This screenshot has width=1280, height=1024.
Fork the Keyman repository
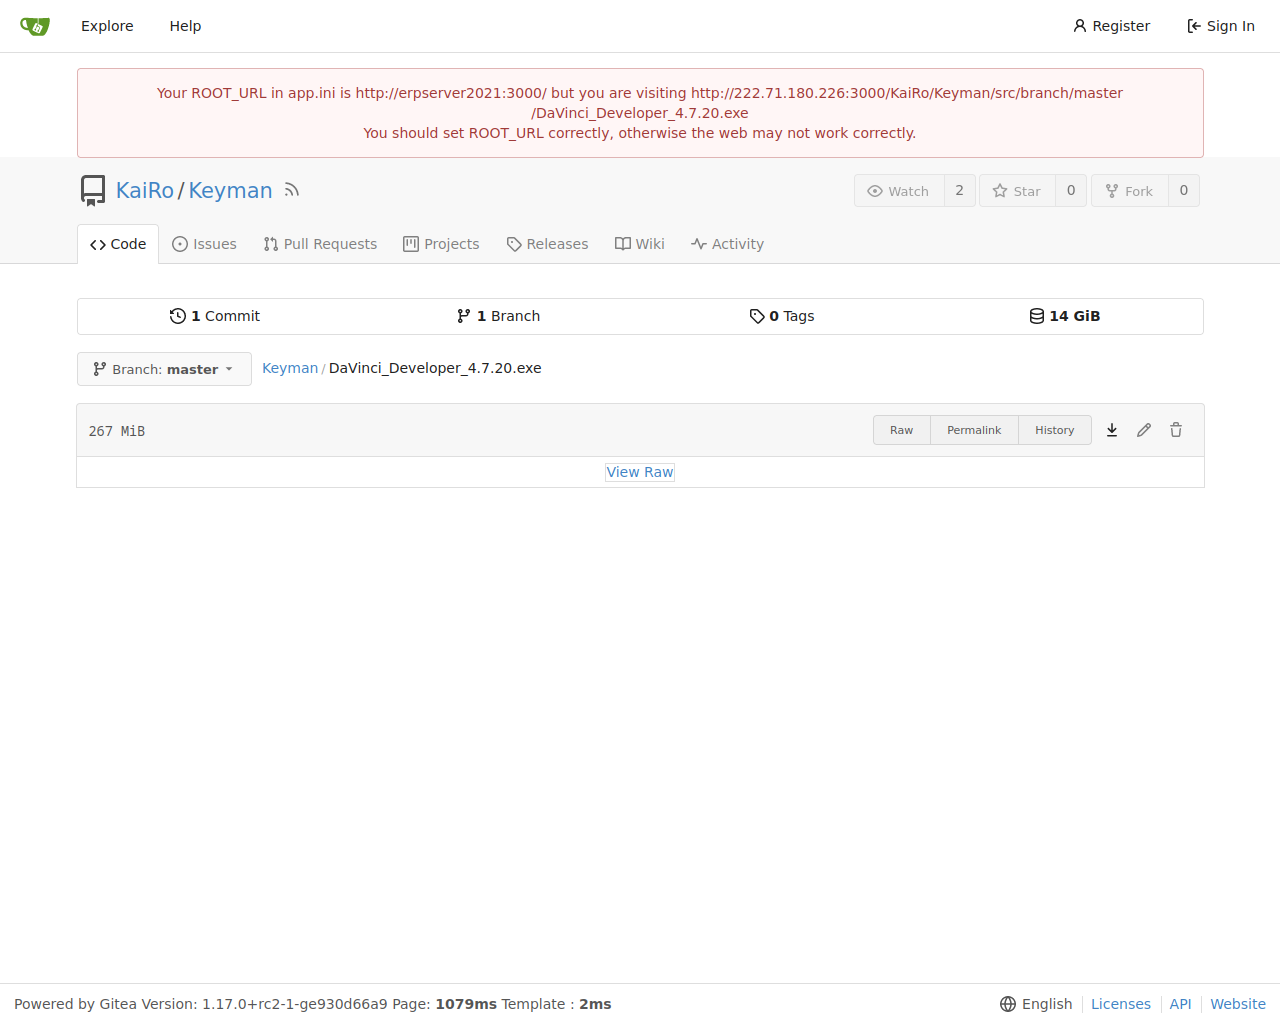tap(1129, 191)
